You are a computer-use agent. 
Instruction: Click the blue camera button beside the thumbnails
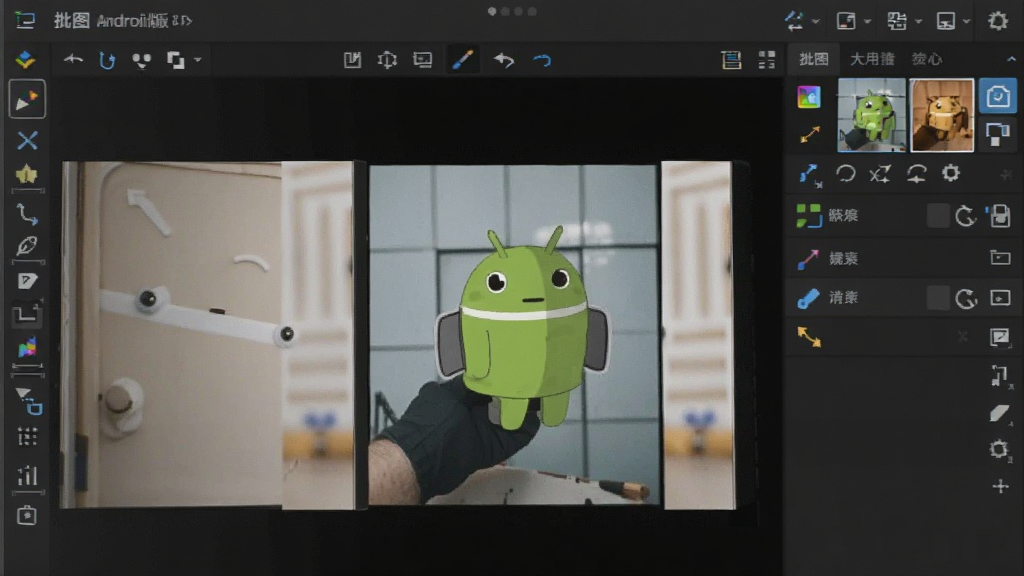coord(997,97)
